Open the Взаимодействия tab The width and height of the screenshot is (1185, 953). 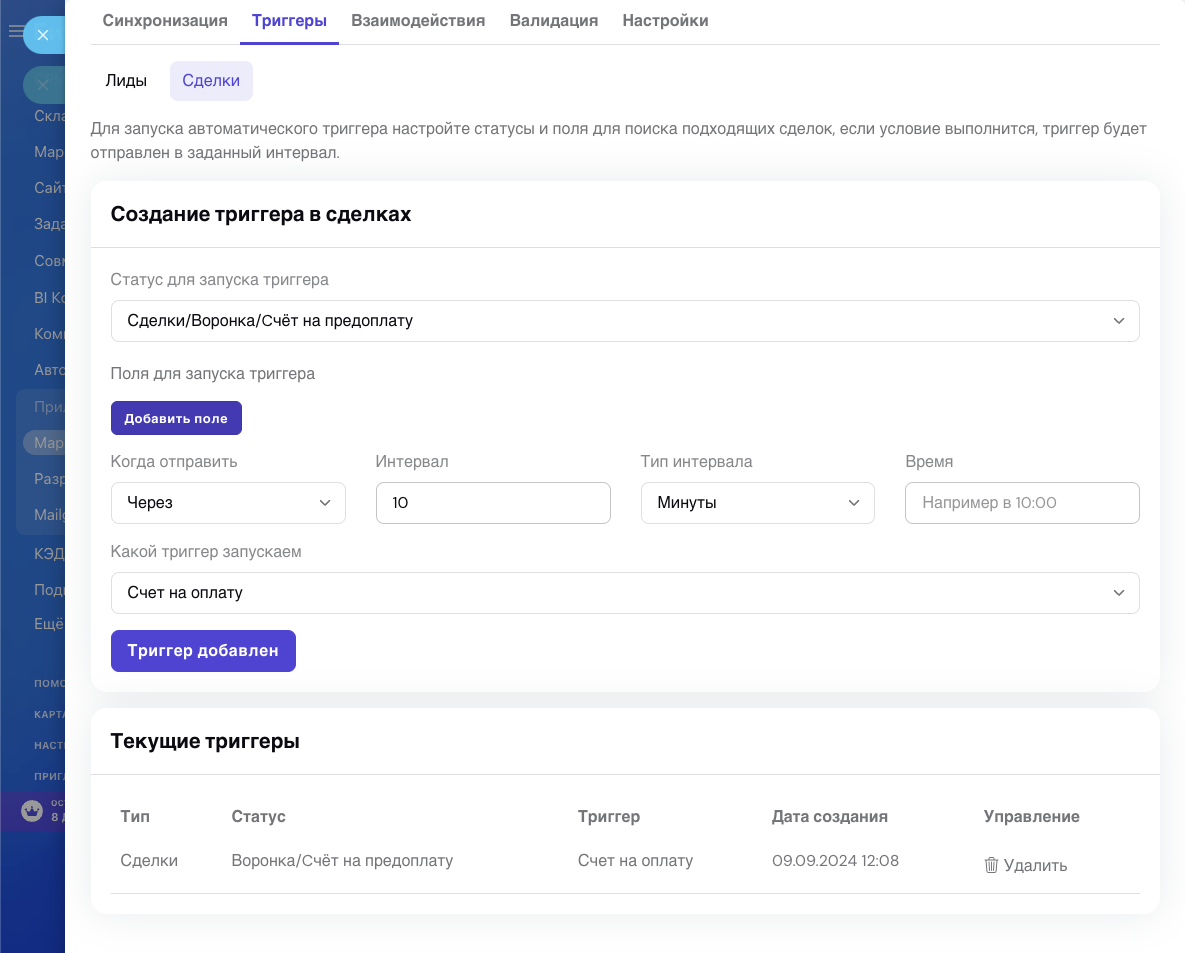tap(418, 20)
